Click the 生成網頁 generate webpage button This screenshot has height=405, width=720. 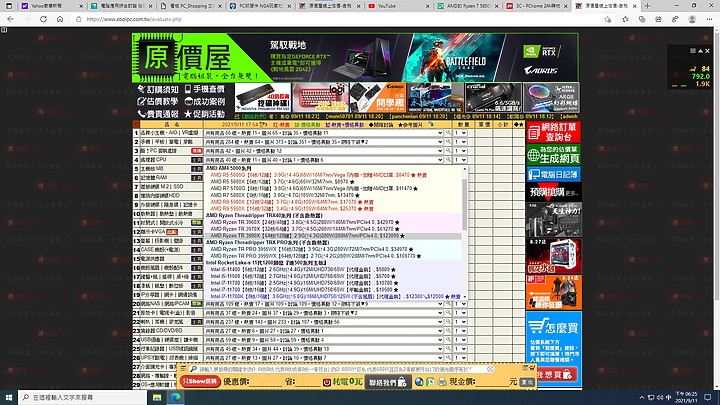point(553,155)
